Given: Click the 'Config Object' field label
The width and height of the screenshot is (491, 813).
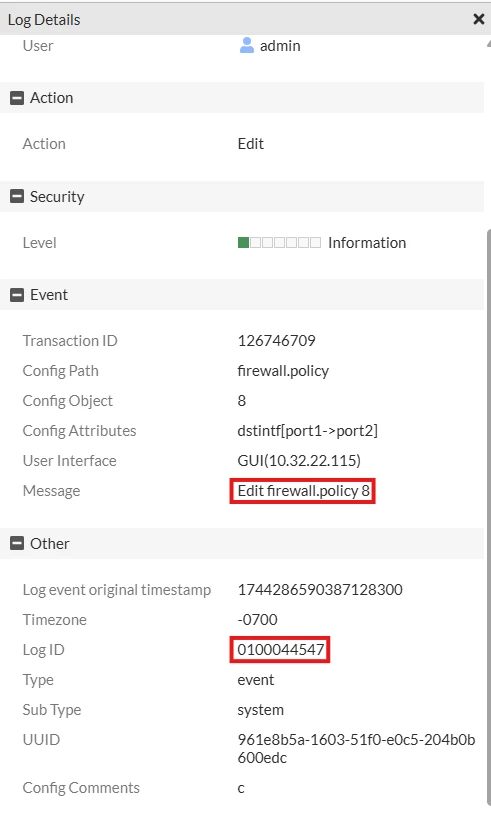Looking at the screenshot, I should pyautogui.click(x=67, y=401).
